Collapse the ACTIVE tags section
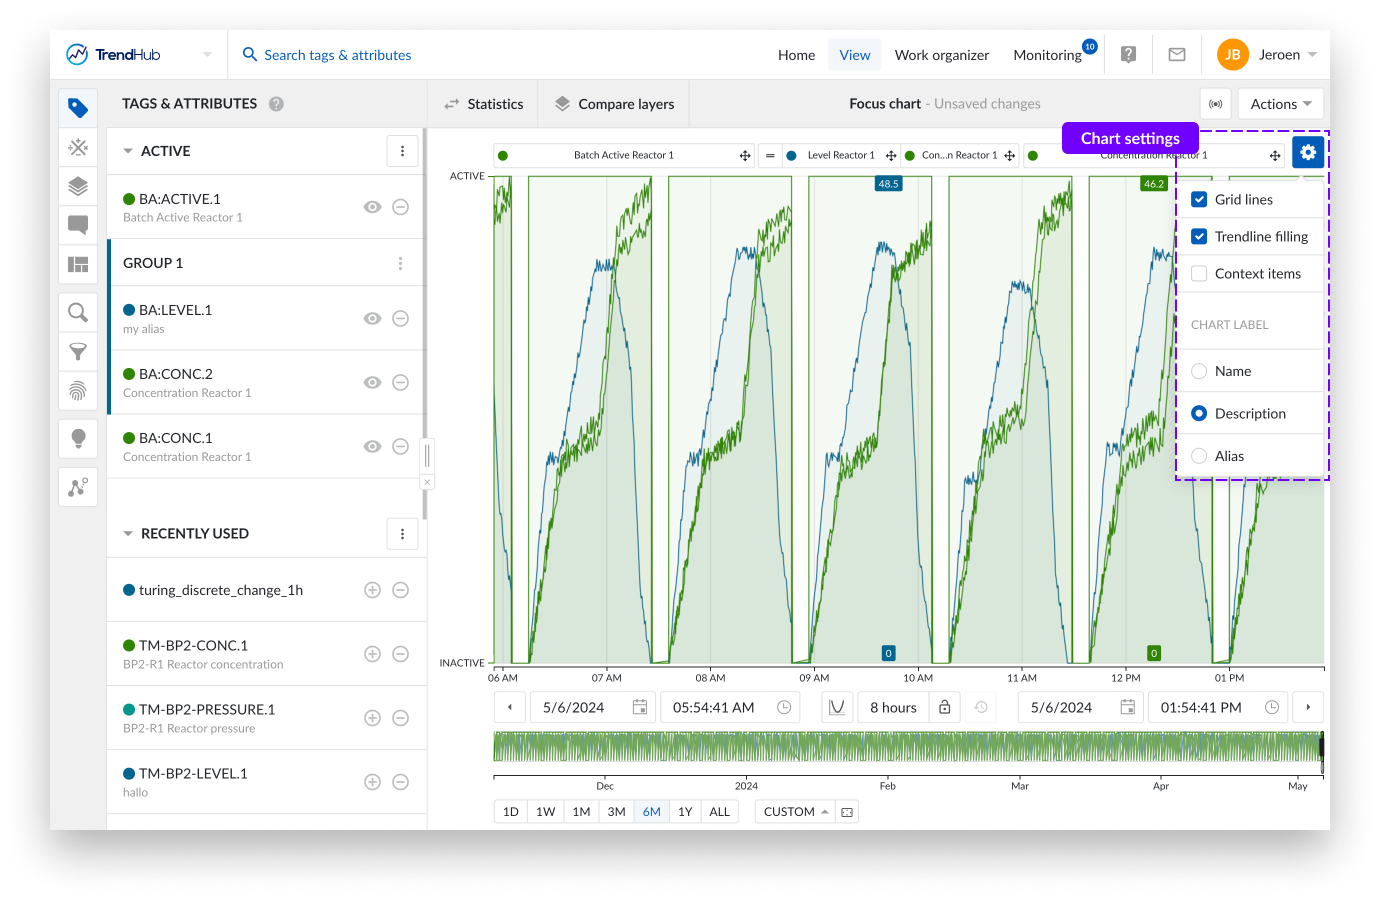 [128, 152]
